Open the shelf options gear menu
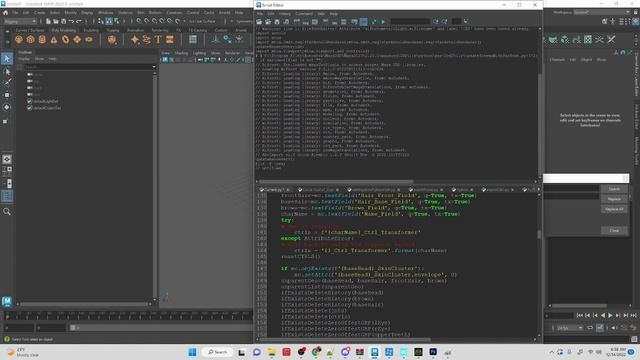This screenshot has width=640, height=360. pyautogui.click(x=7, y=41)
